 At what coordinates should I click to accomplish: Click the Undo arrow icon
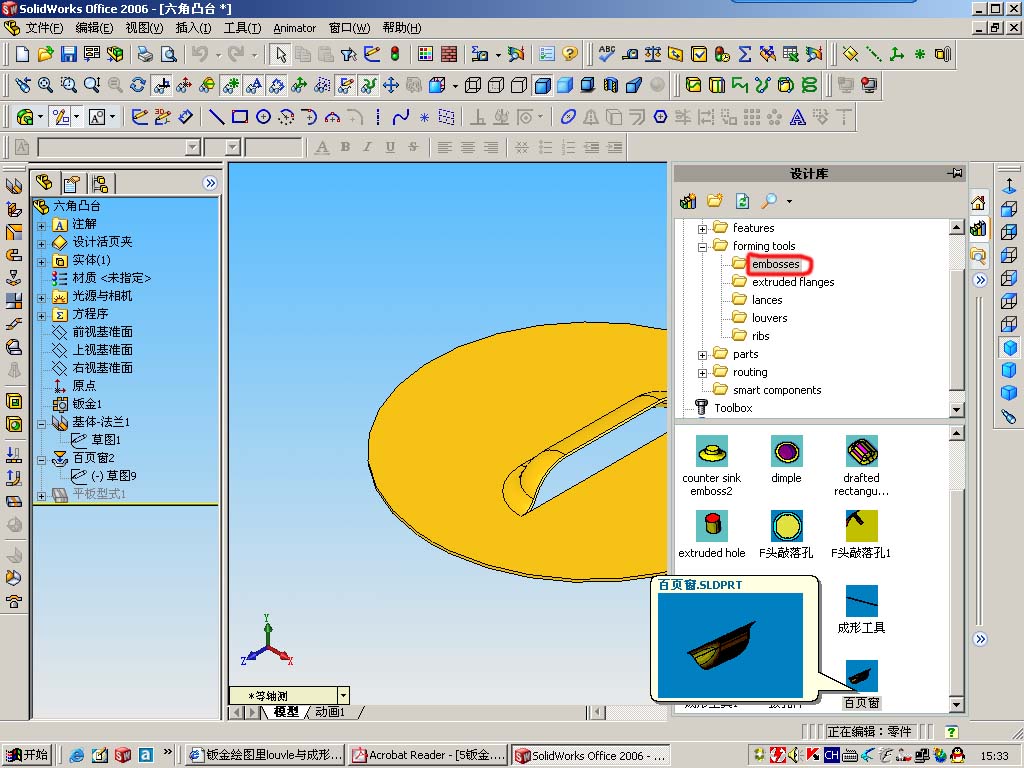click(x=200, y=54)
